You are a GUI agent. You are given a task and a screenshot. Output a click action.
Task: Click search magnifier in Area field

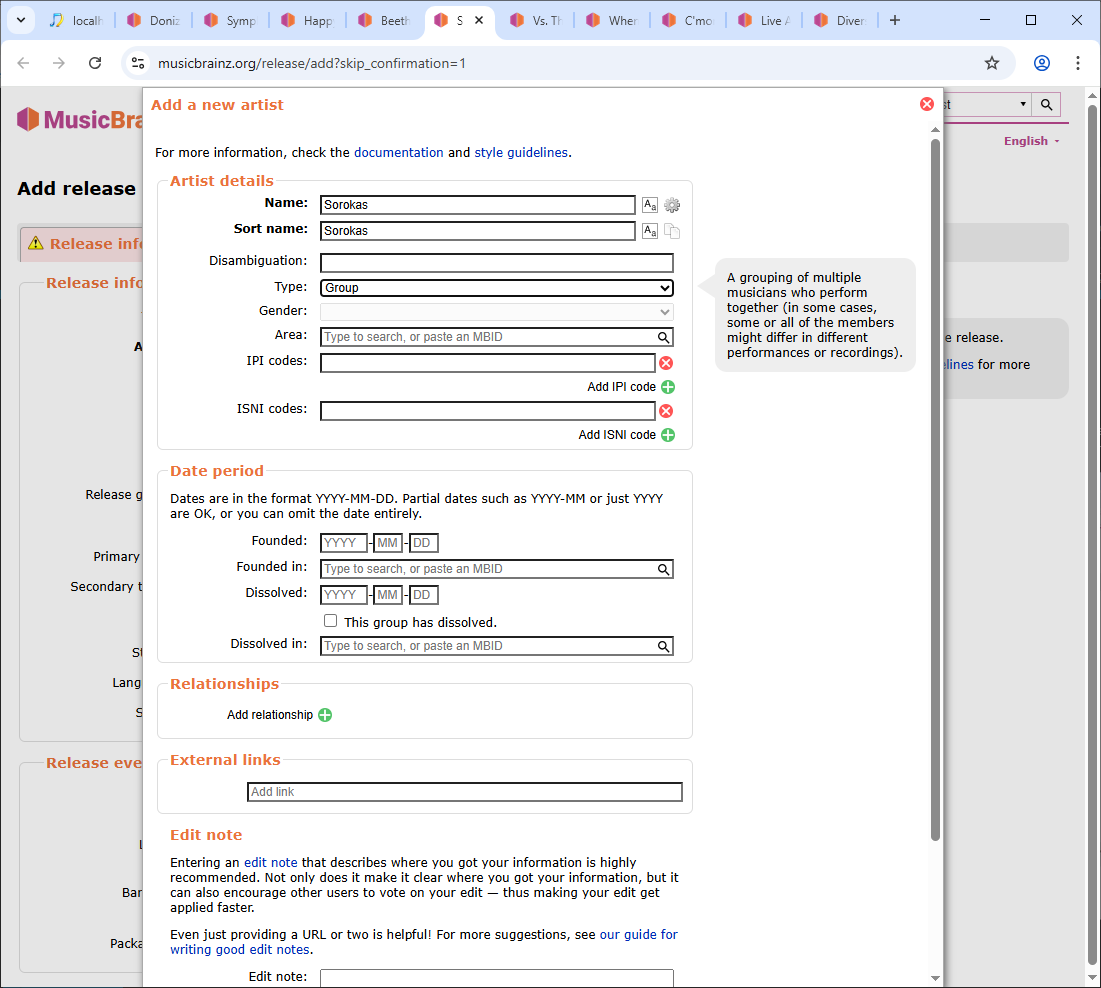click(x=663, y=337)
